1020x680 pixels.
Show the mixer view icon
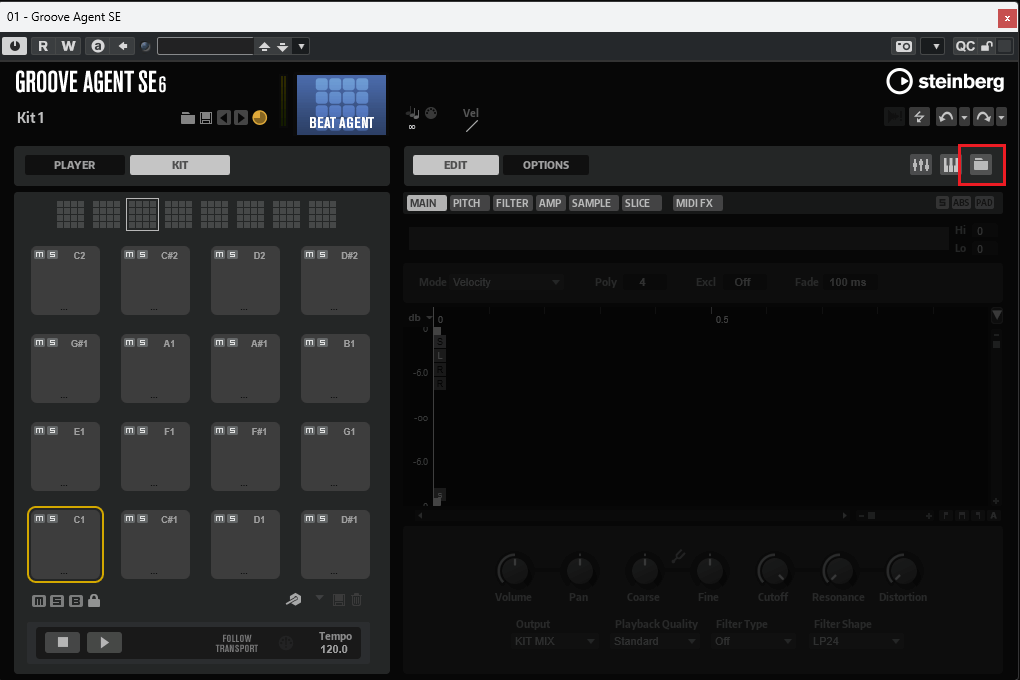click(921, 165)
